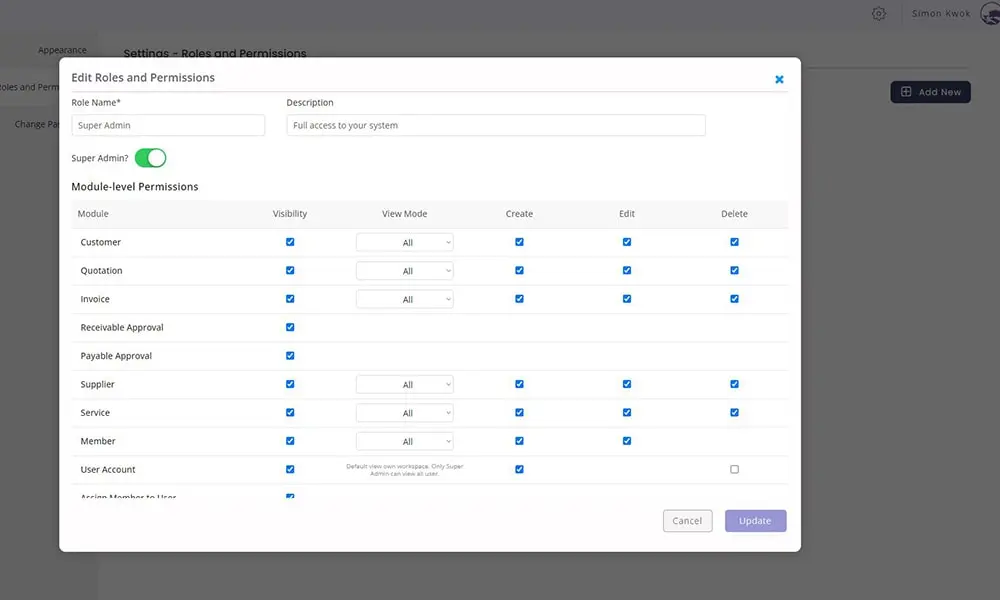Enable User Account delete checkbox
This screenshot has width=1000, height=600.
point(734,469)
